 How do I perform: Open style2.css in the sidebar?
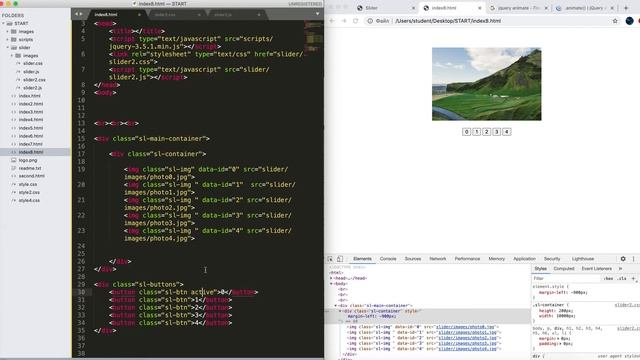(29, 192)
